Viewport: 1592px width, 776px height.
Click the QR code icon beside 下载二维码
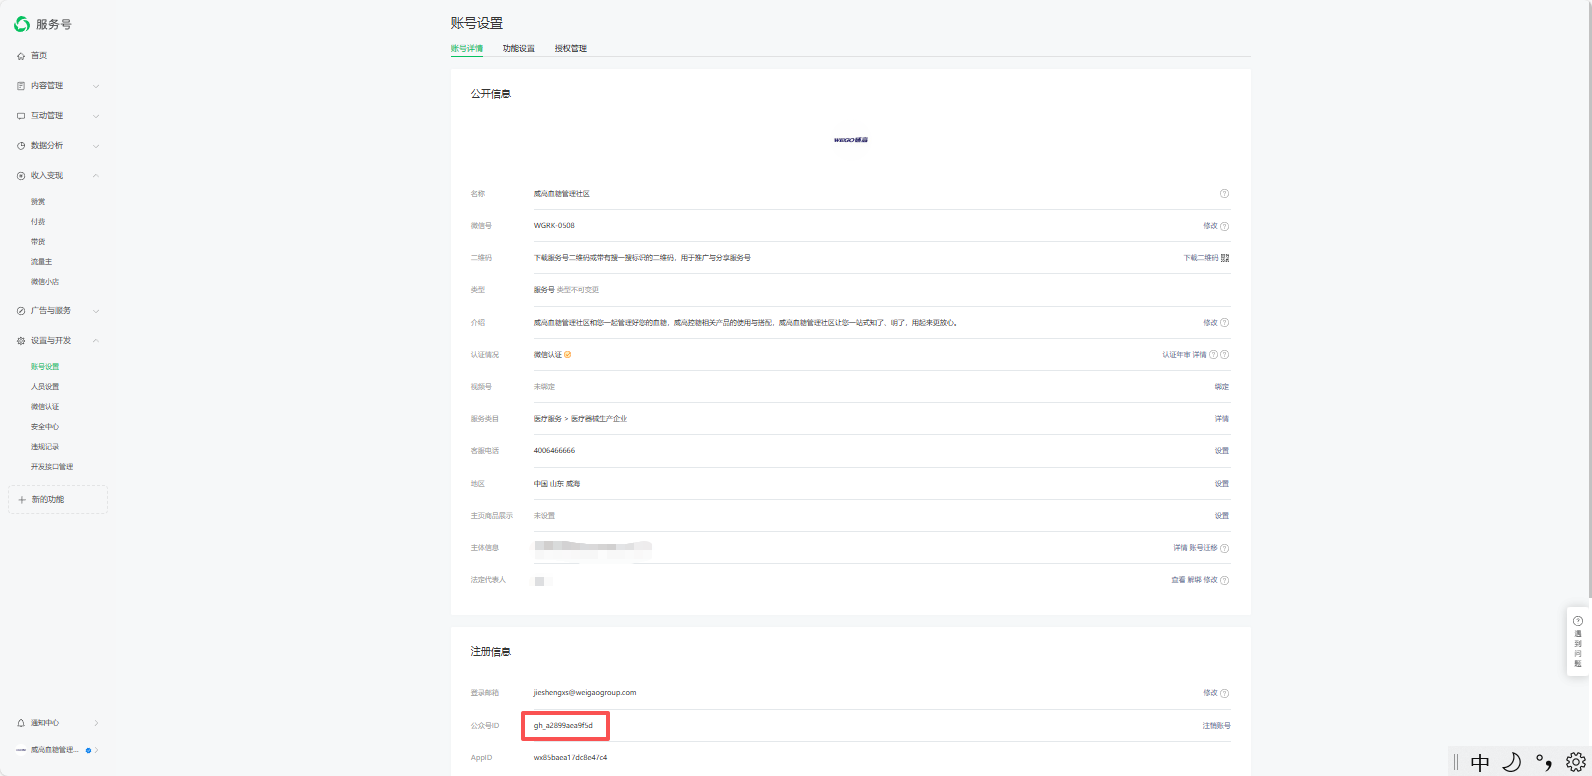(x=1225, y=258)
